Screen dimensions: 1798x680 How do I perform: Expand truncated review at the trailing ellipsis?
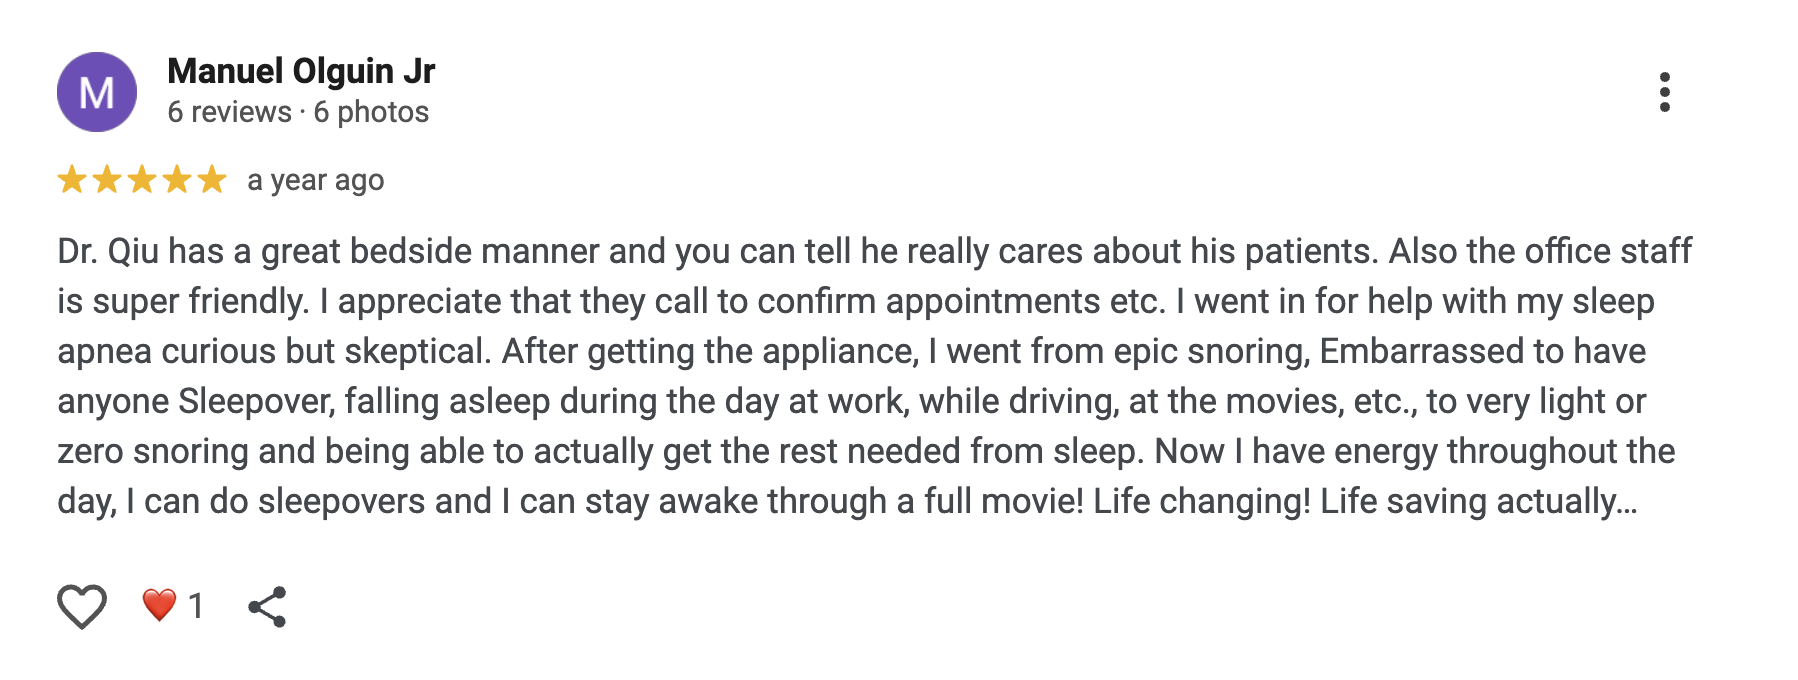click(x=1626, y=502)
